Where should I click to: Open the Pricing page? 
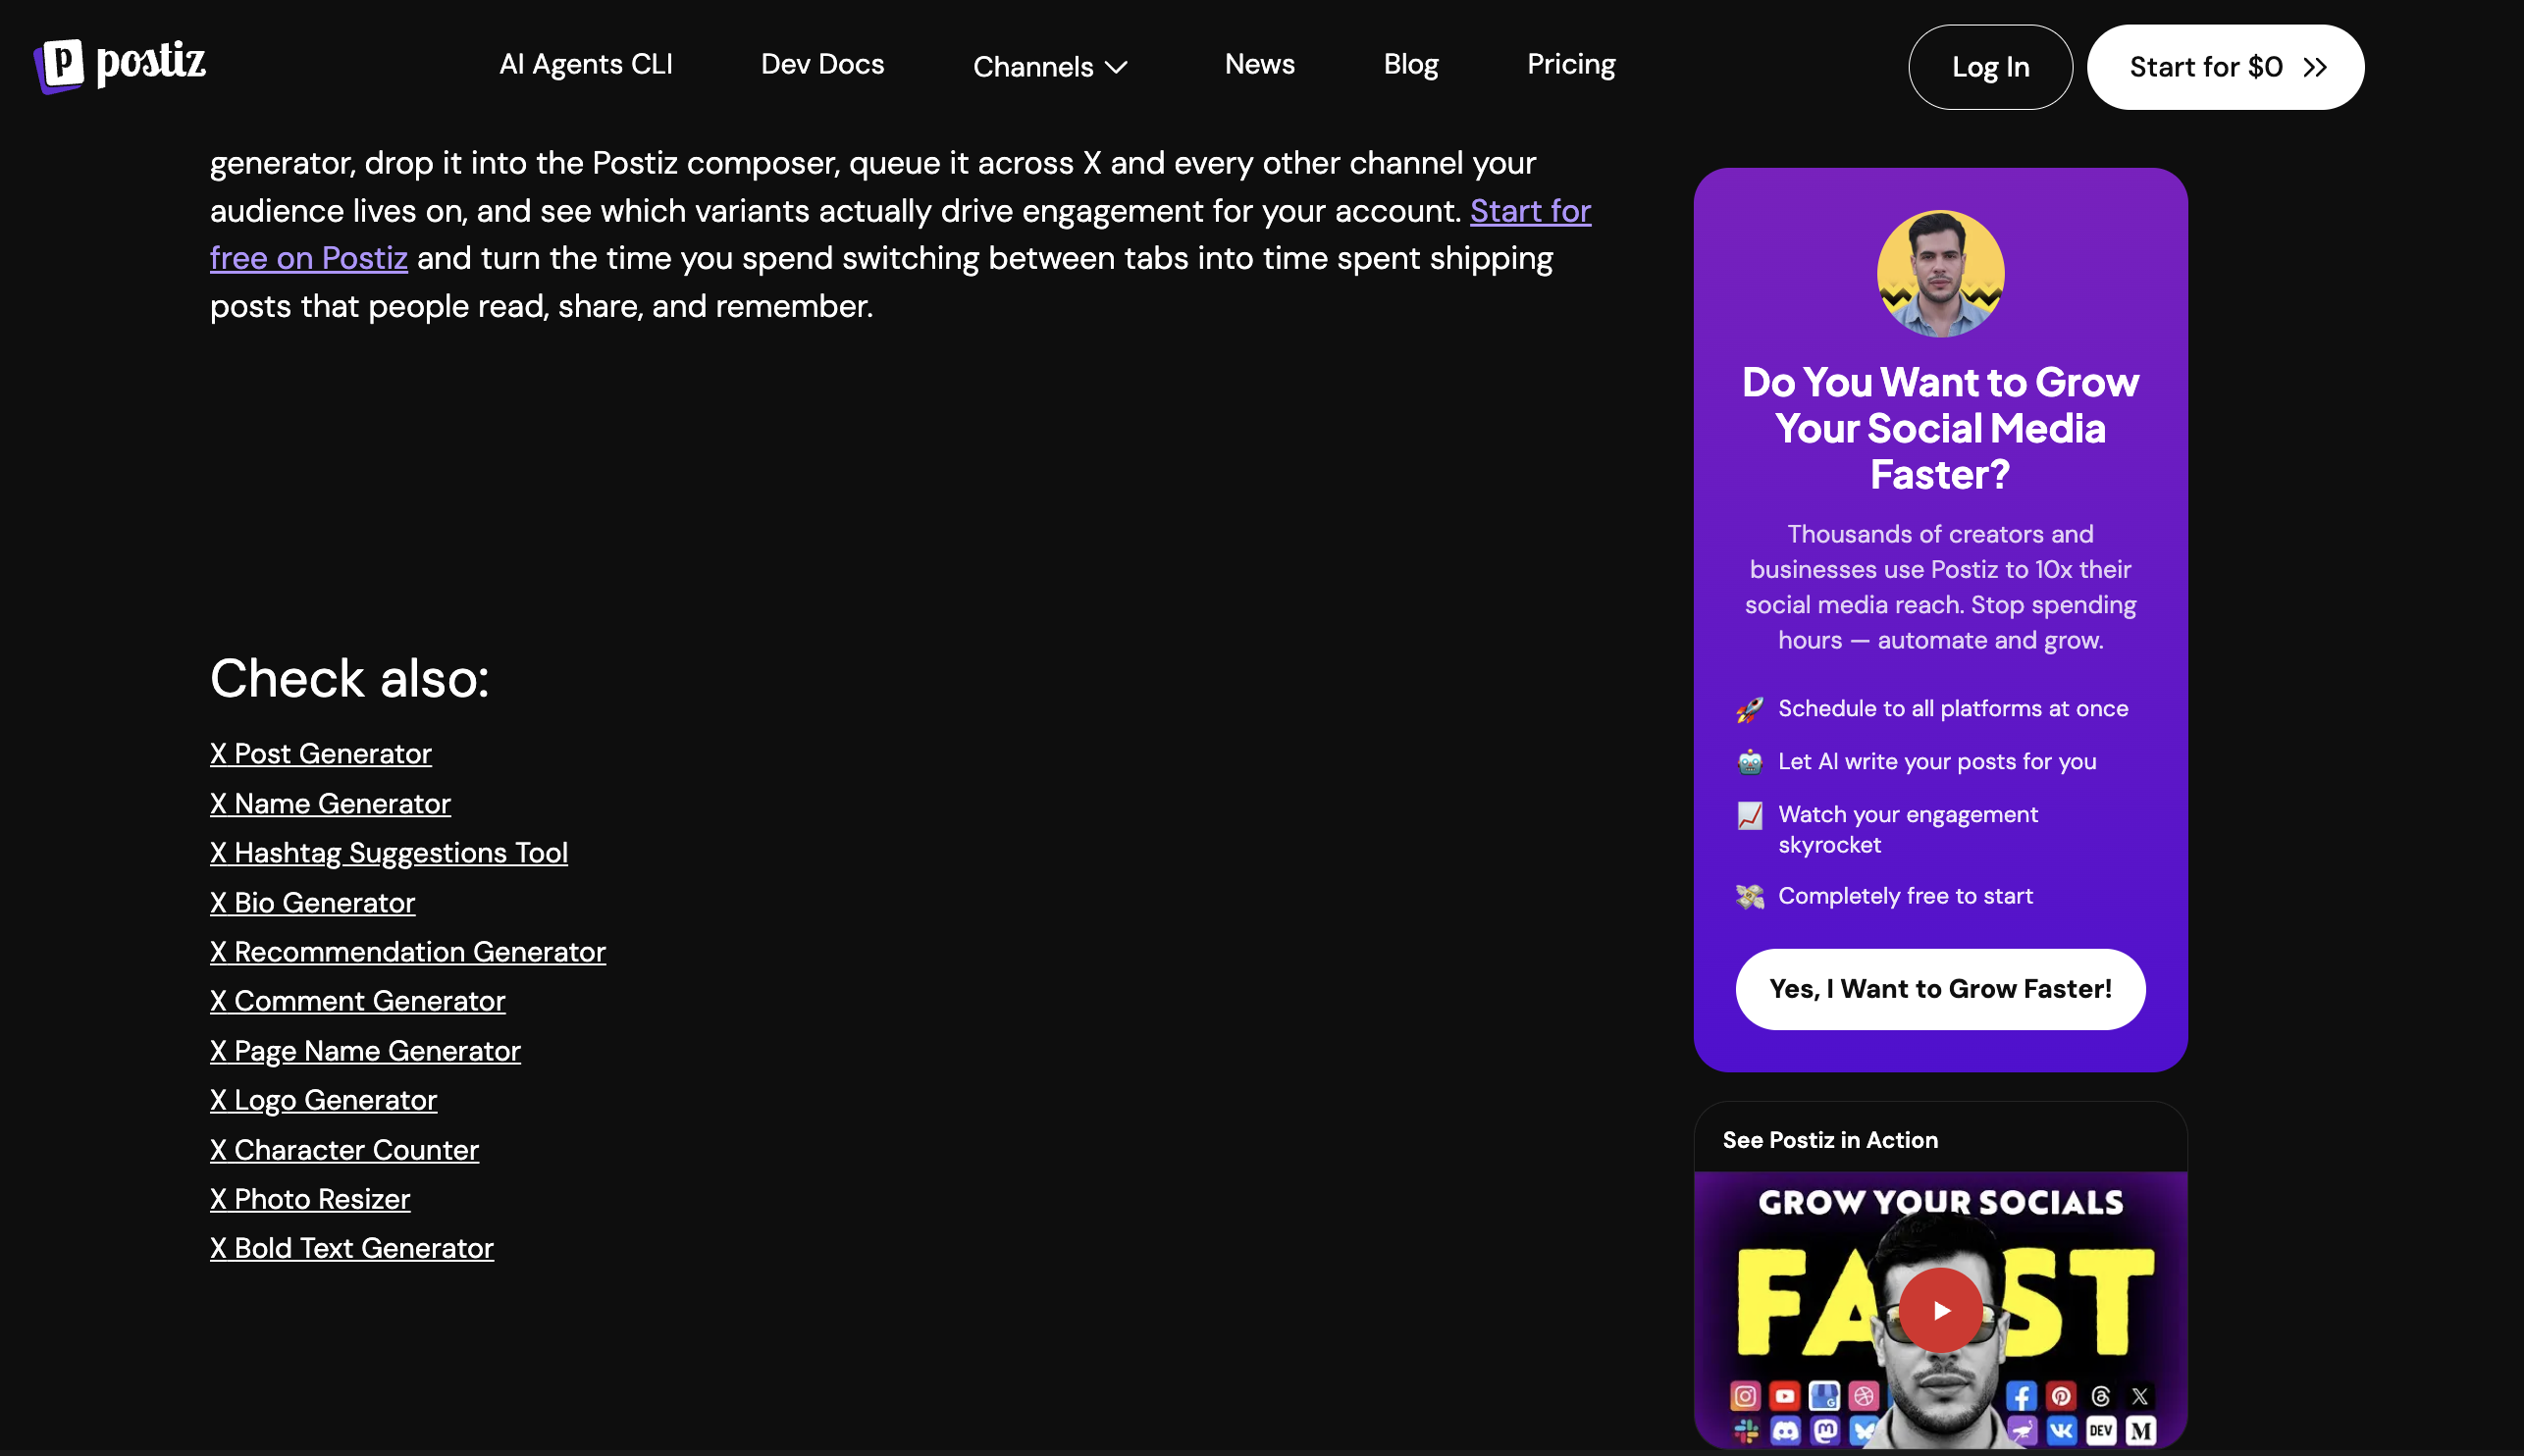click(1571, 65)
